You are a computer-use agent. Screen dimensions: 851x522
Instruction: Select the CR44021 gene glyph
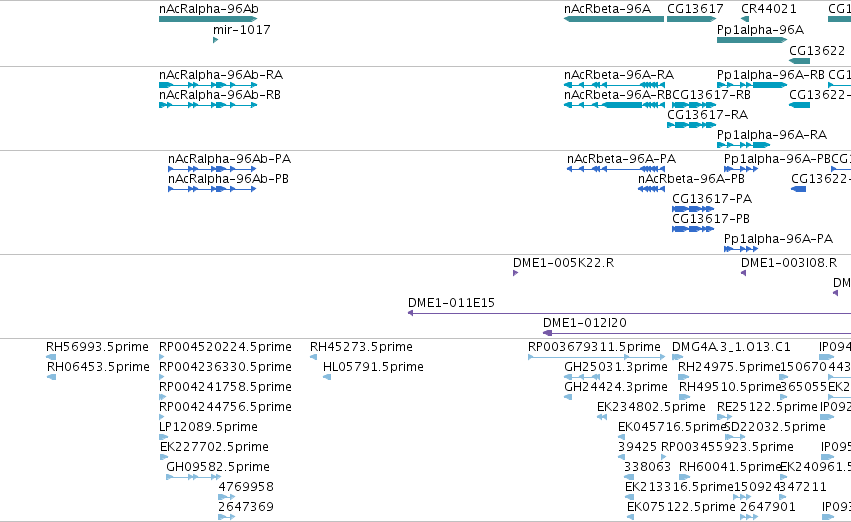(745, 19)
